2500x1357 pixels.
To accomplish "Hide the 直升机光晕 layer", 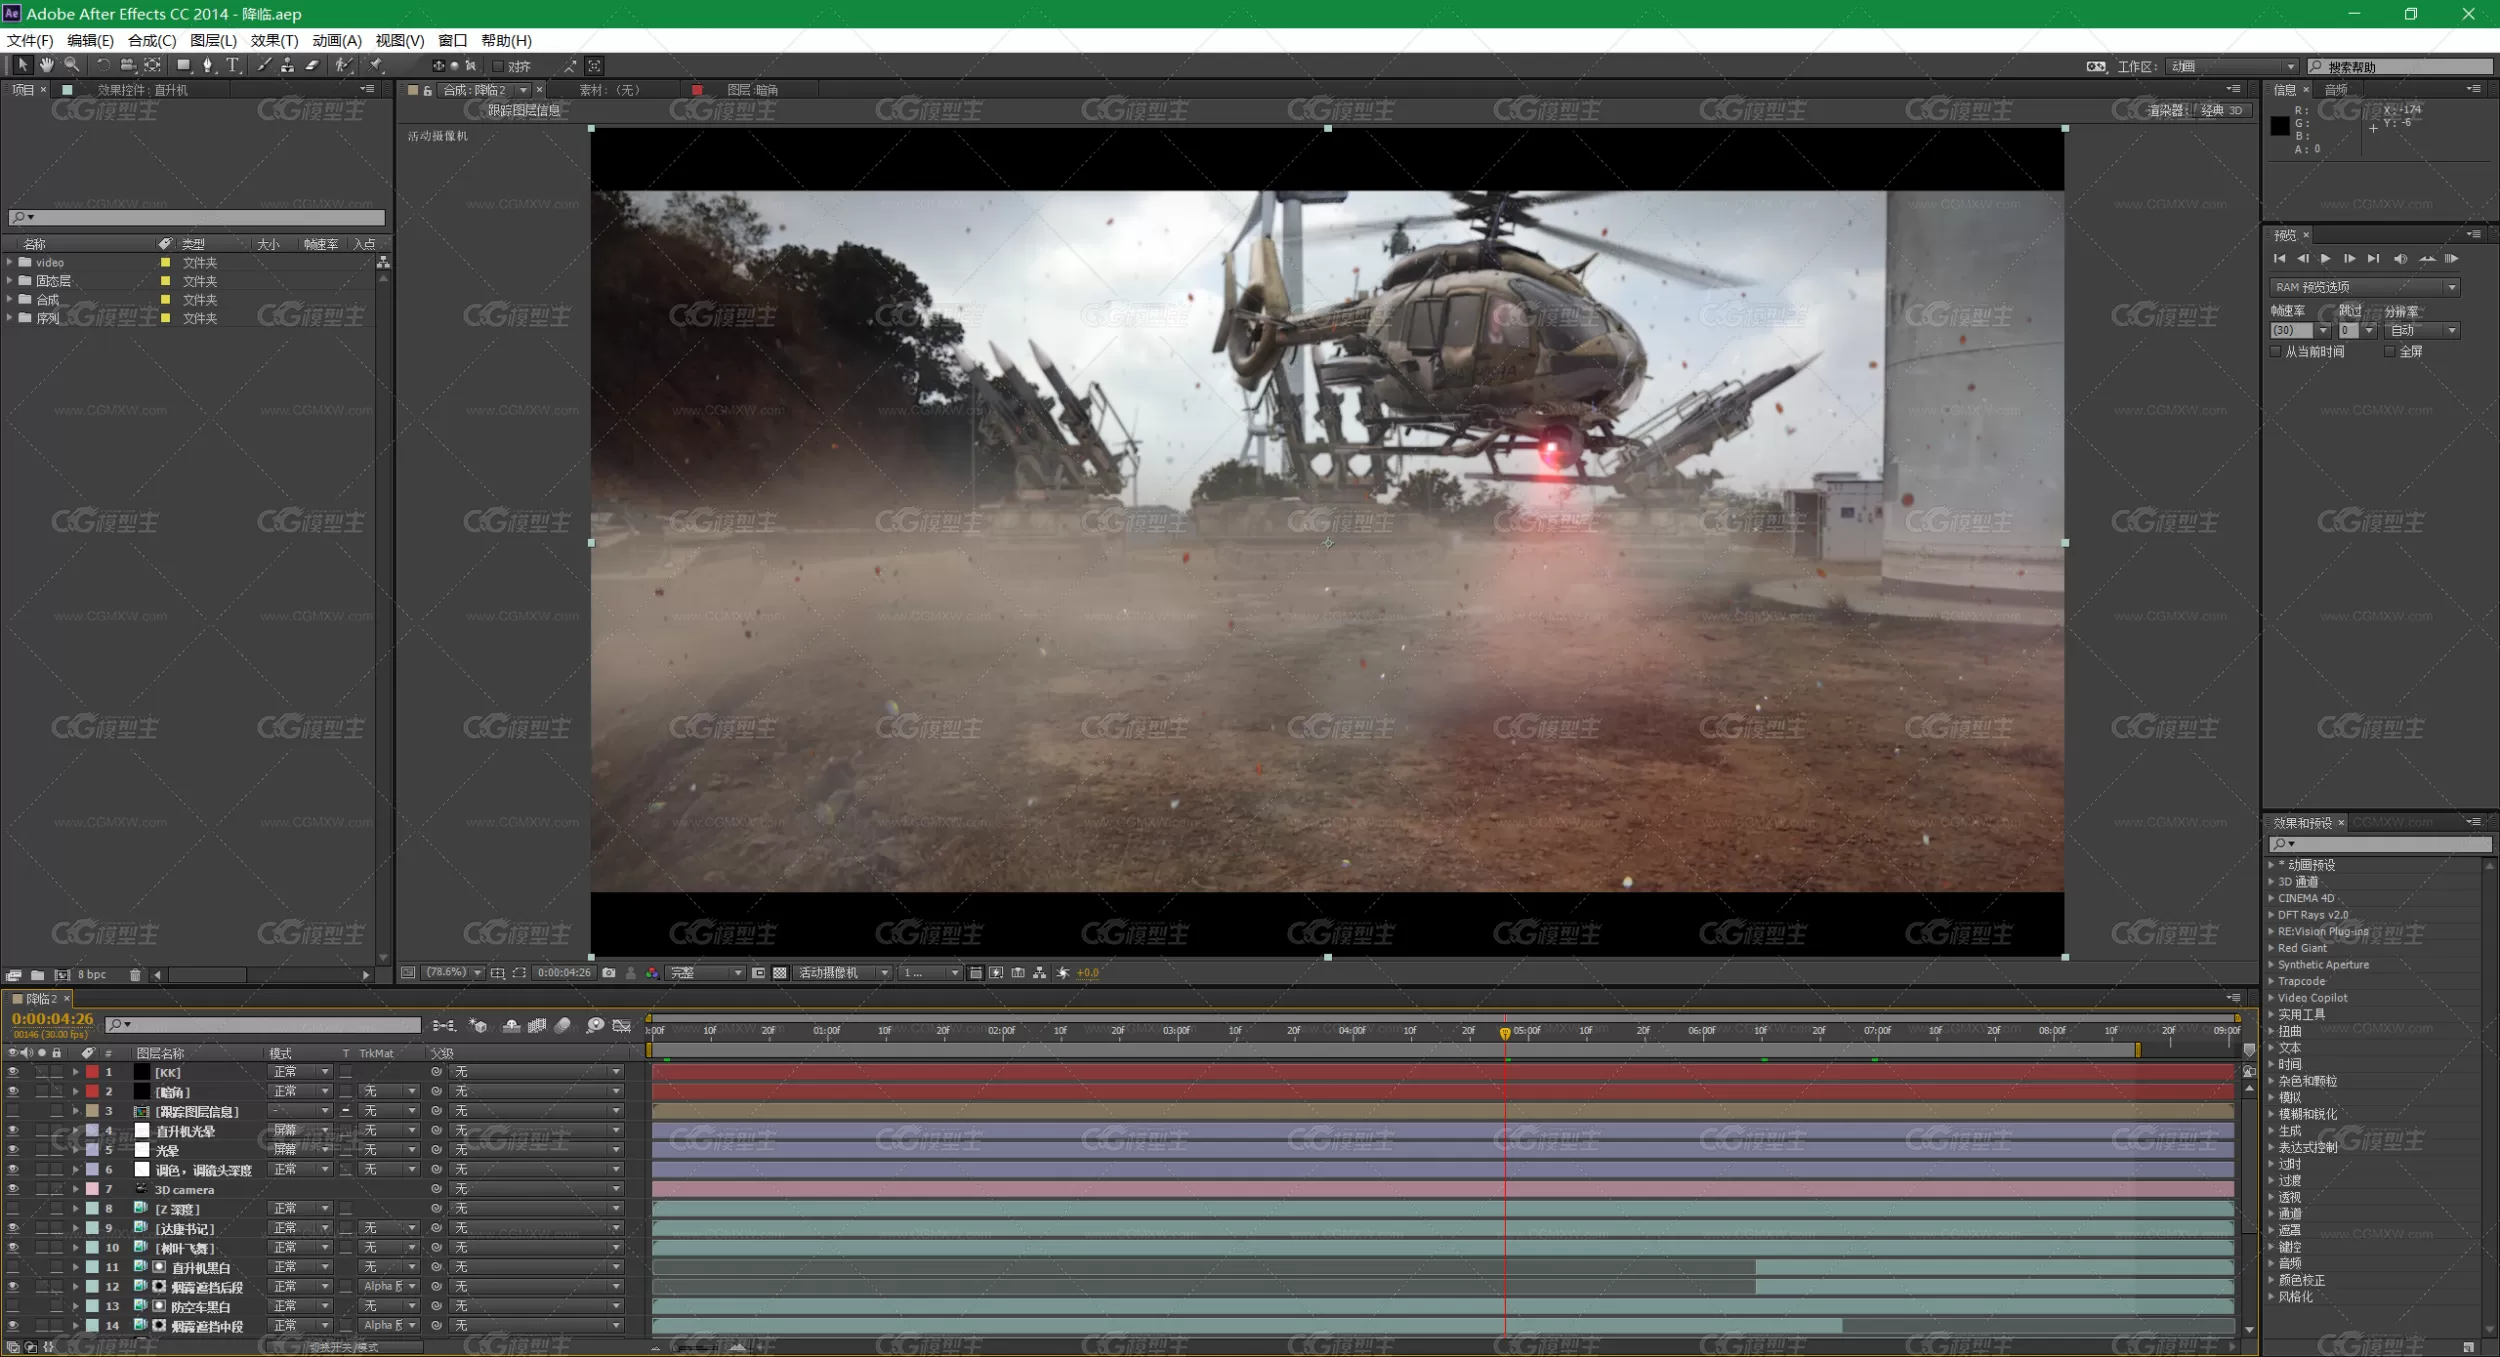I will tap(13, 1131).
